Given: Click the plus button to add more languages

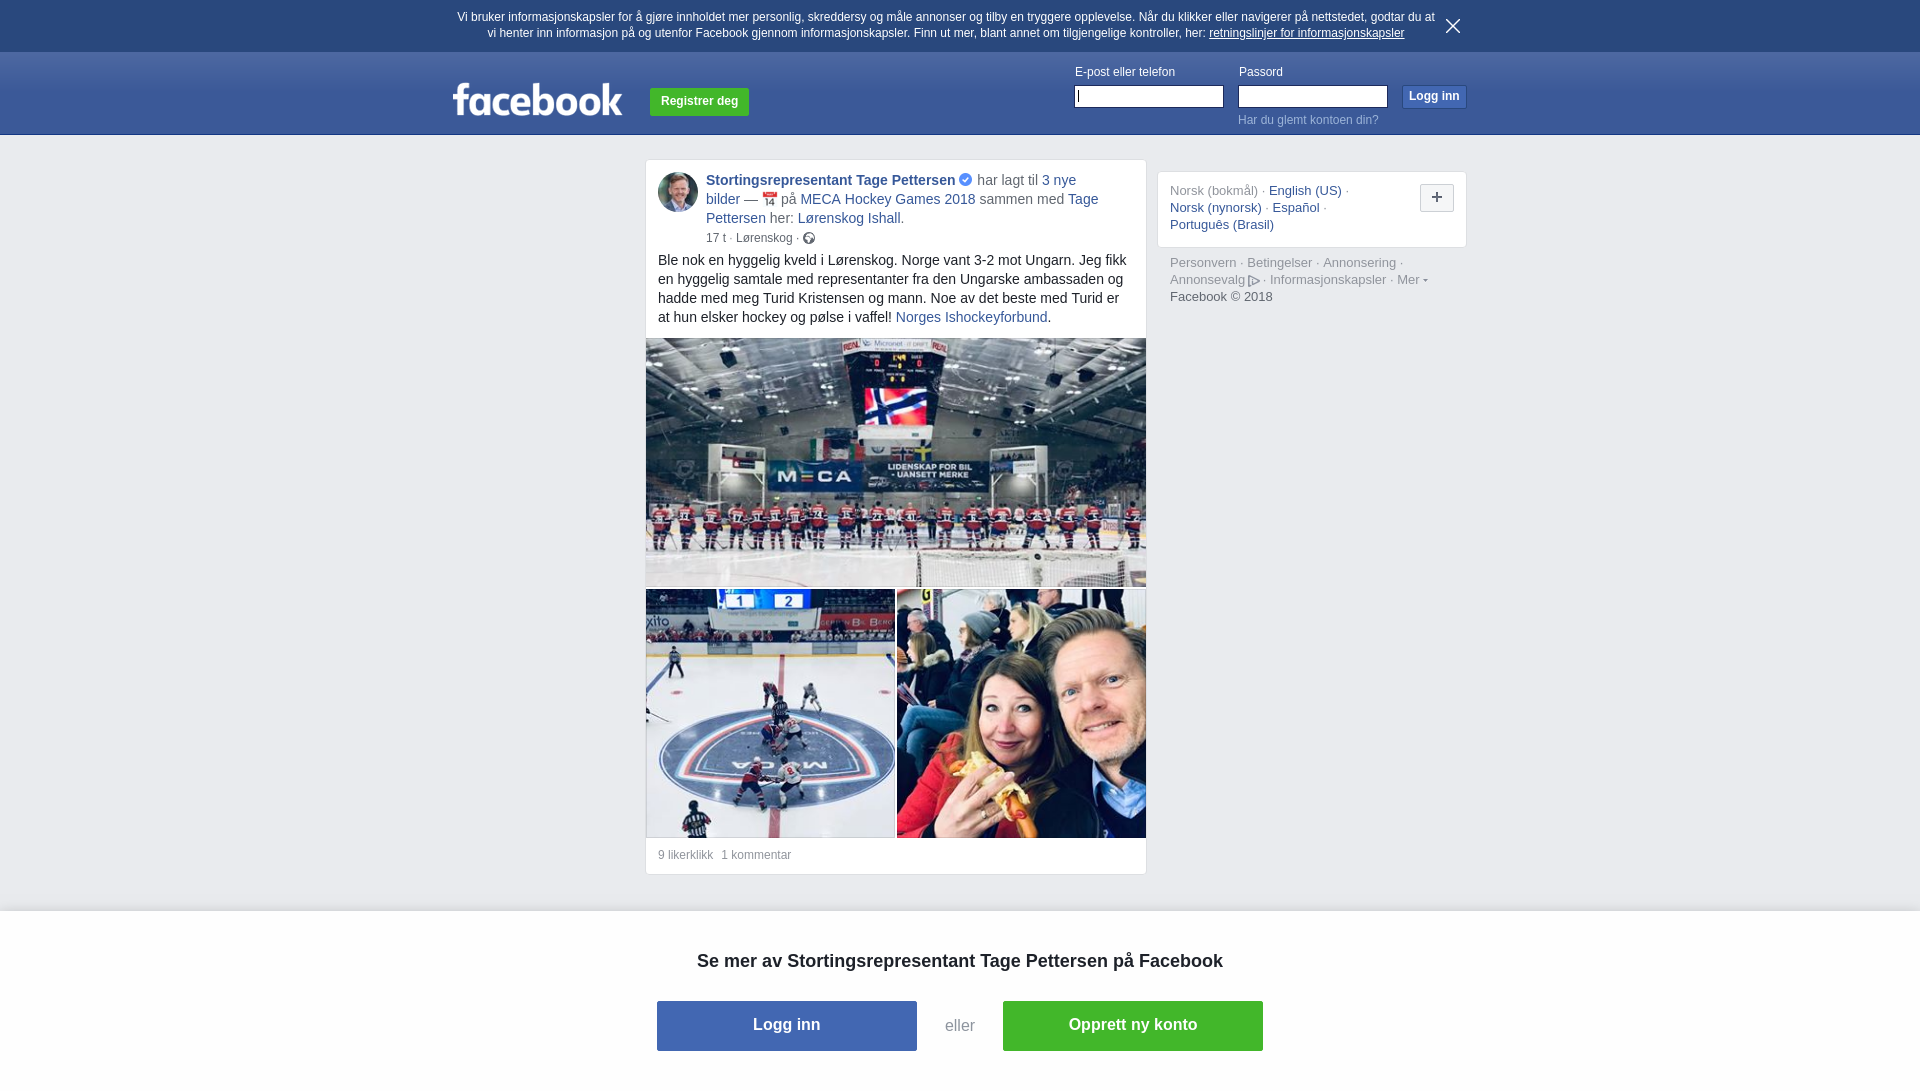Looking at the screenshot, I should pos(1437,198).
